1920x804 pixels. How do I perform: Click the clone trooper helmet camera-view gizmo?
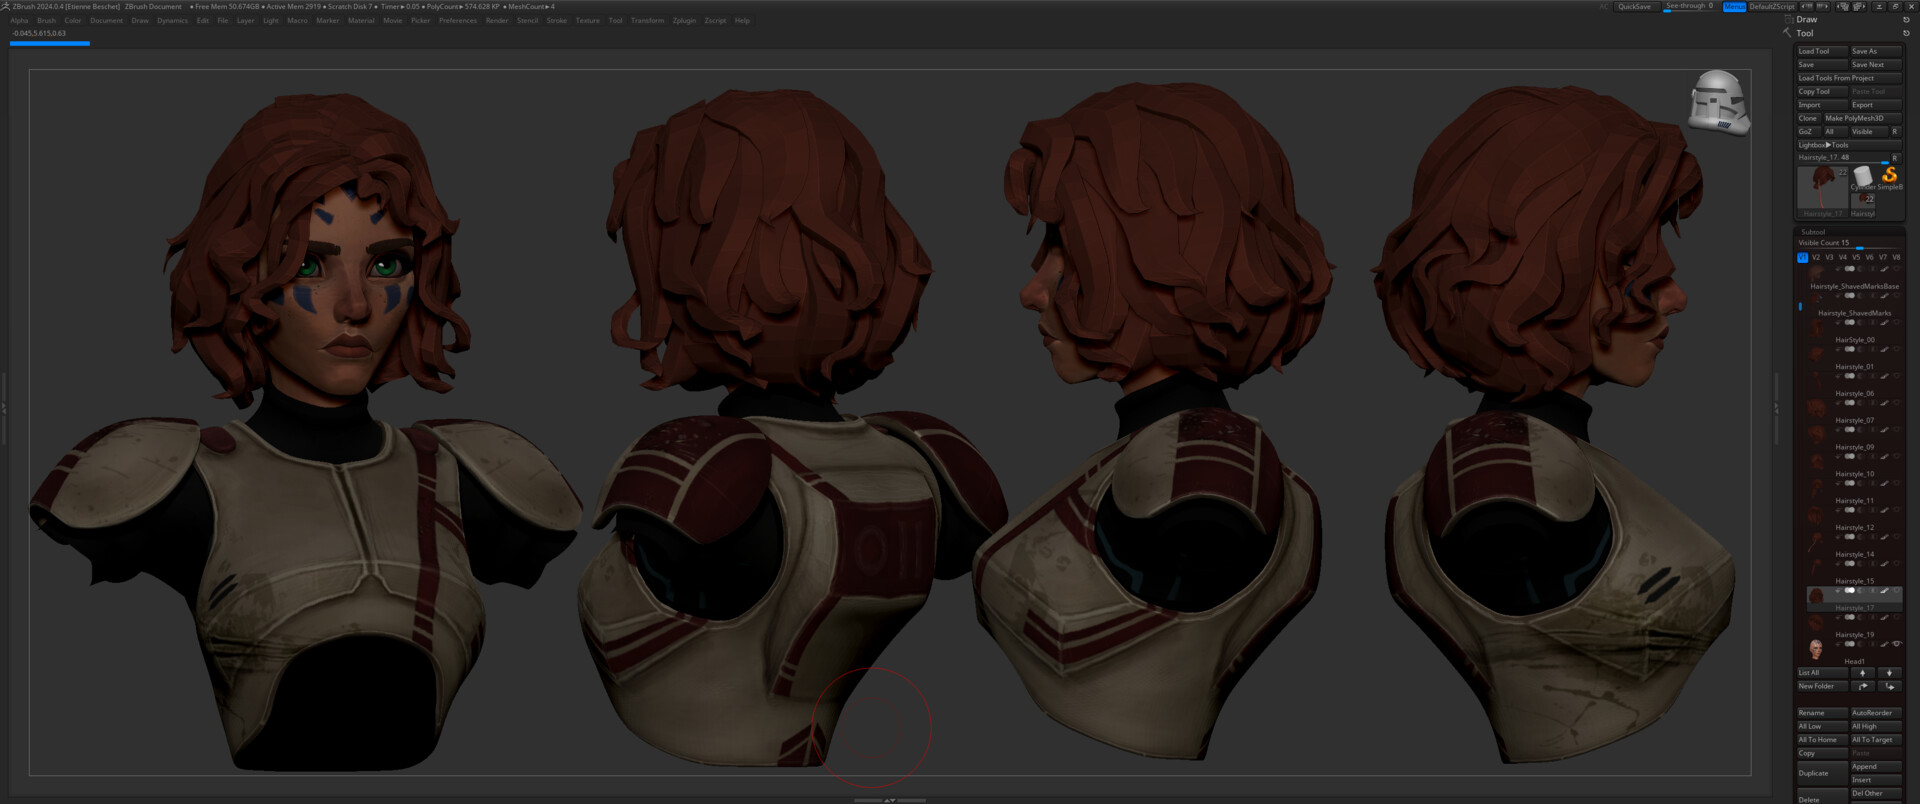point(1719,102)
